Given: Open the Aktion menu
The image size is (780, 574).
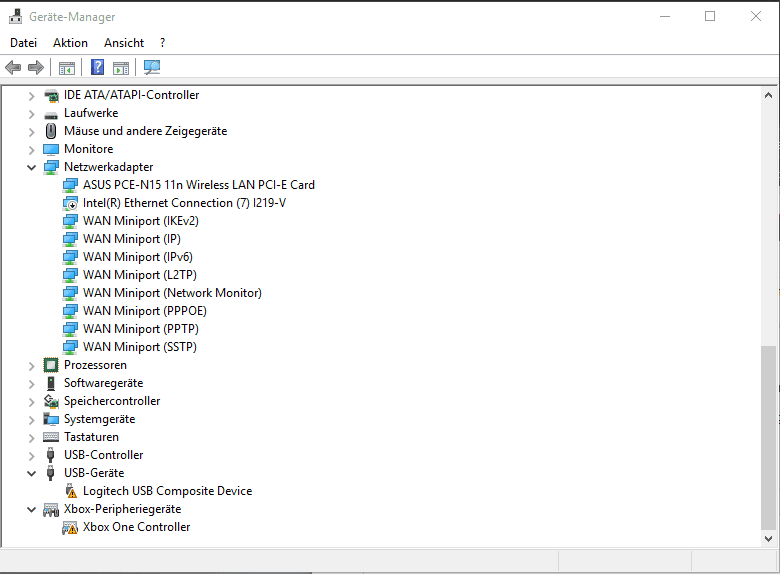Looking at the screenshot, I should pyautogui.click(x=70, y=43).
